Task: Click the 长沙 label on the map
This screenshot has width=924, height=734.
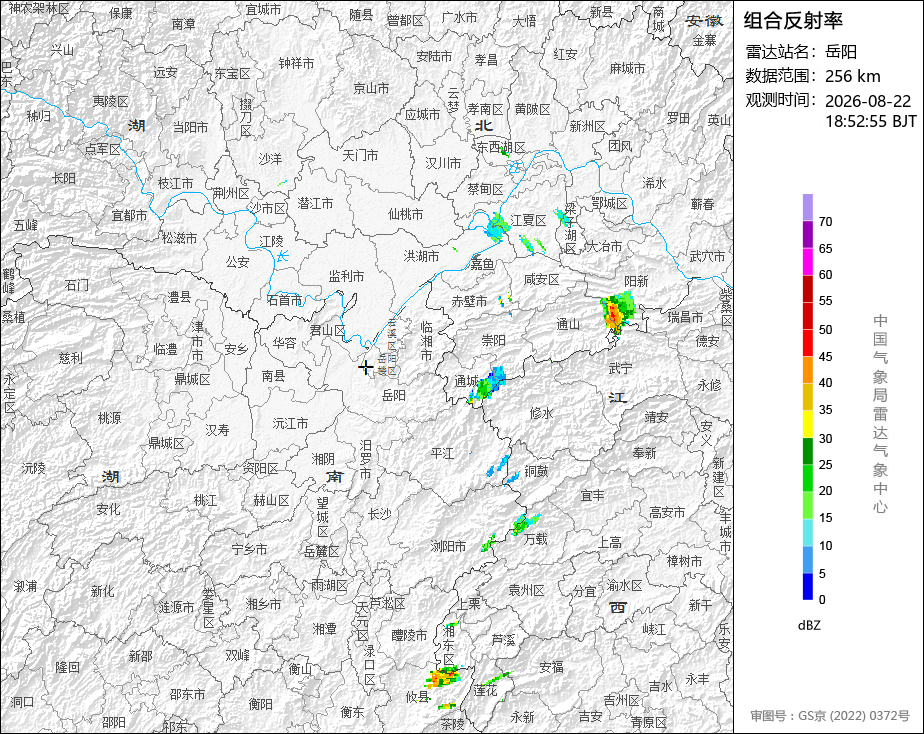Action: [x=380, y=514]
